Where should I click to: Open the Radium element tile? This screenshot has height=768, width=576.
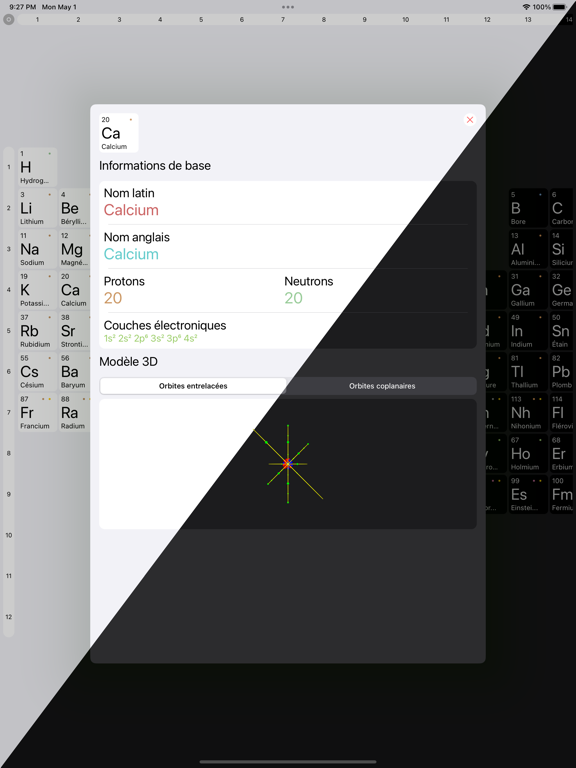point(74,413)
